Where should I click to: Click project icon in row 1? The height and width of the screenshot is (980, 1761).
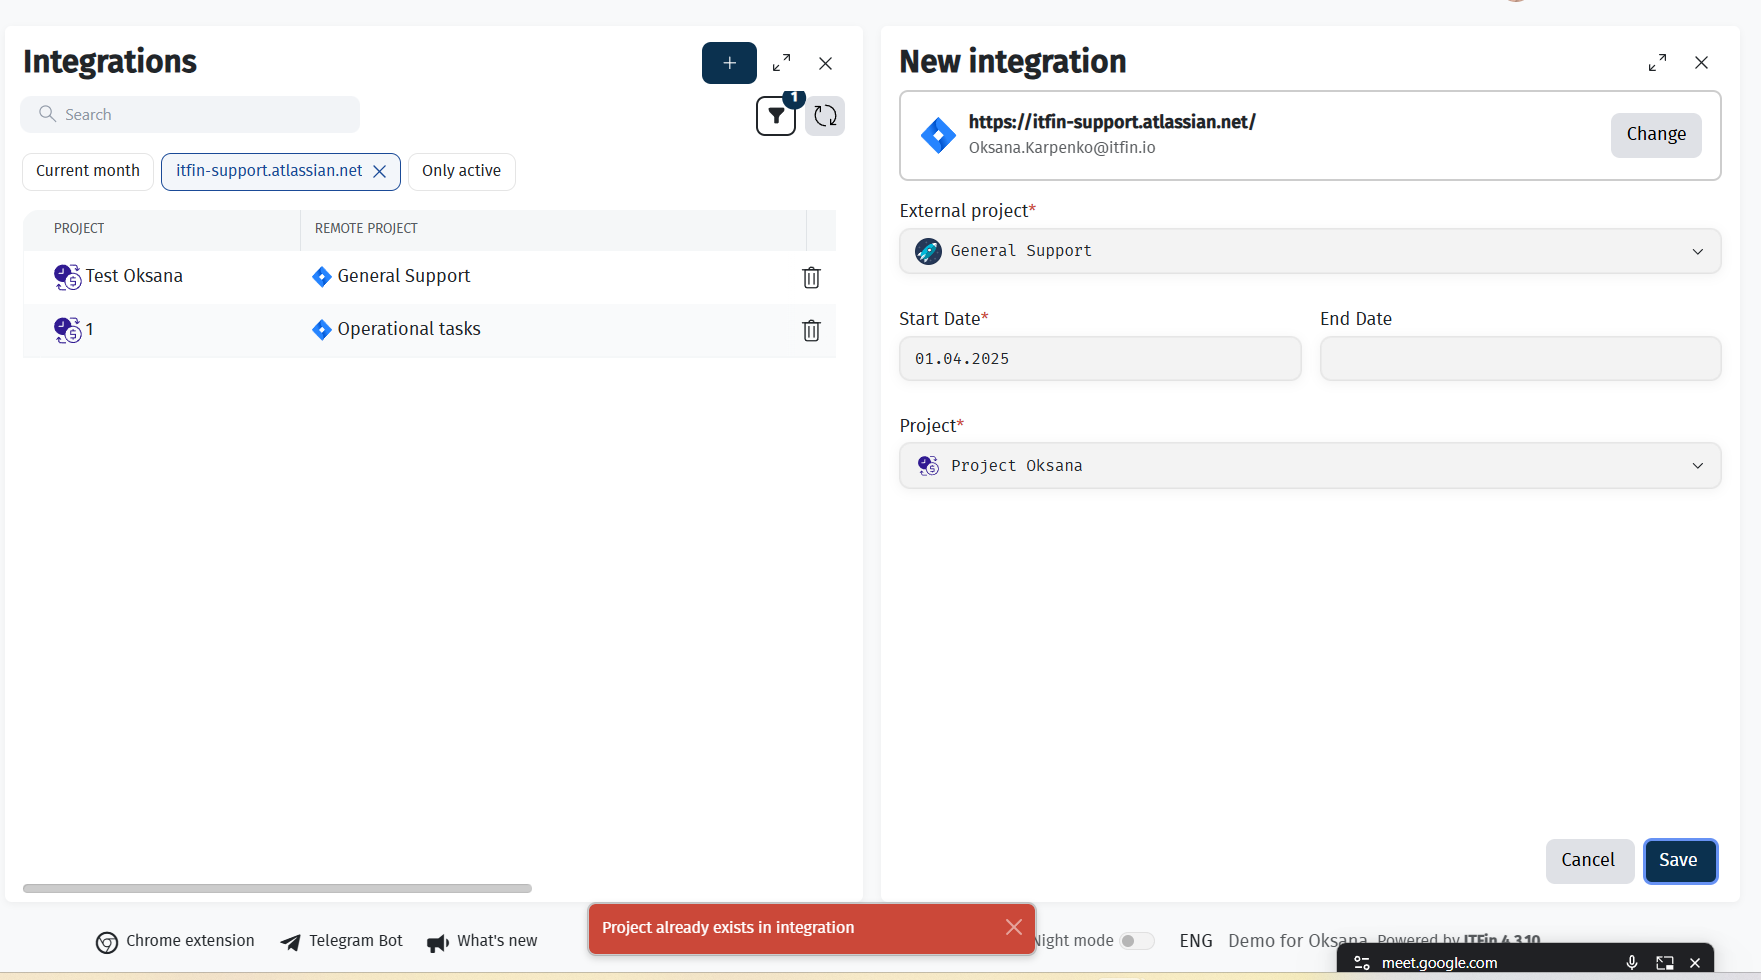(67, 330)
